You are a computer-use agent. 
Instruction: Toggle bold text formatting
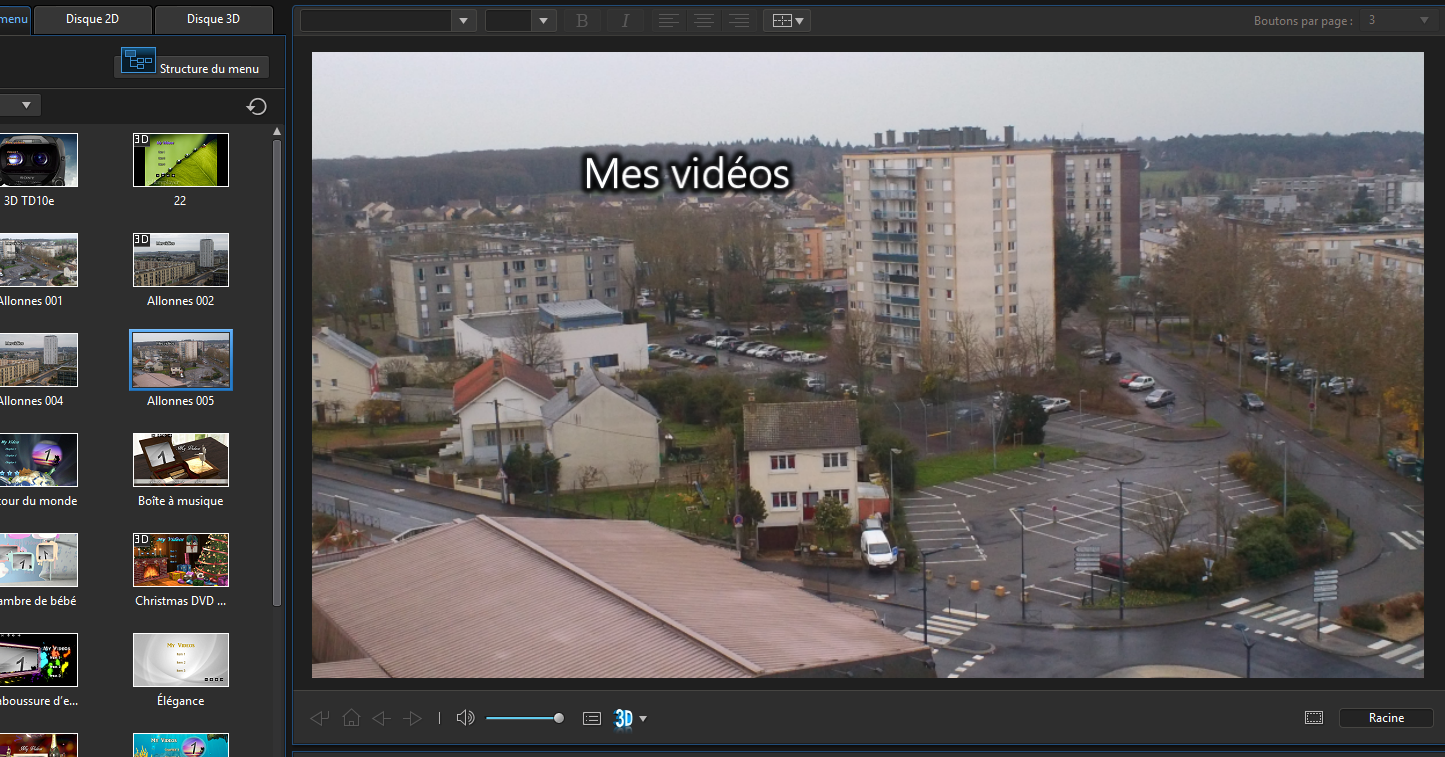(583, 21)
